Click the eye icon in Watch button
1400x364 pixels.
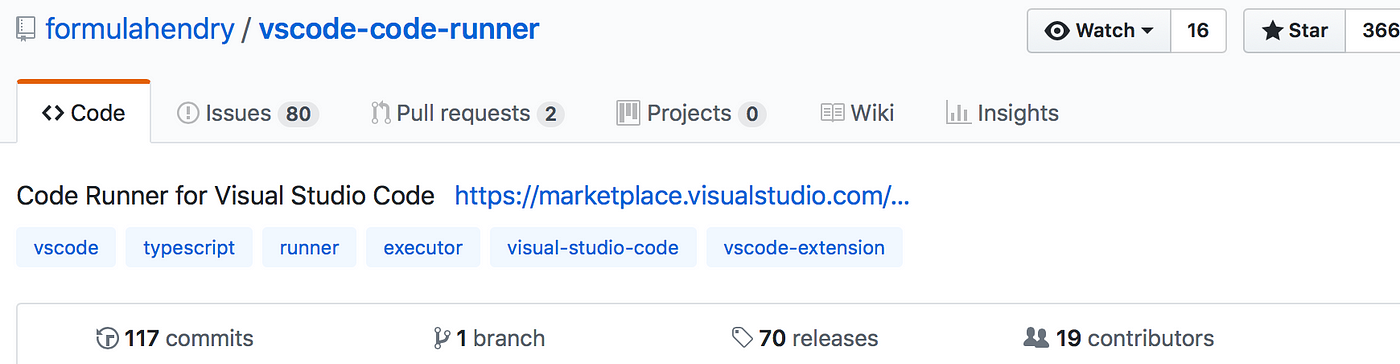click(1057, 31)
